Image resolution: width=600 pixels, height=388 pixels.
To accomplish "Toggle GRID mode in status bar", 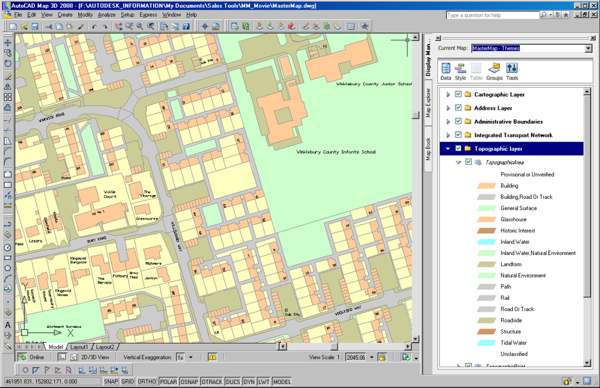I will (127, 381).
